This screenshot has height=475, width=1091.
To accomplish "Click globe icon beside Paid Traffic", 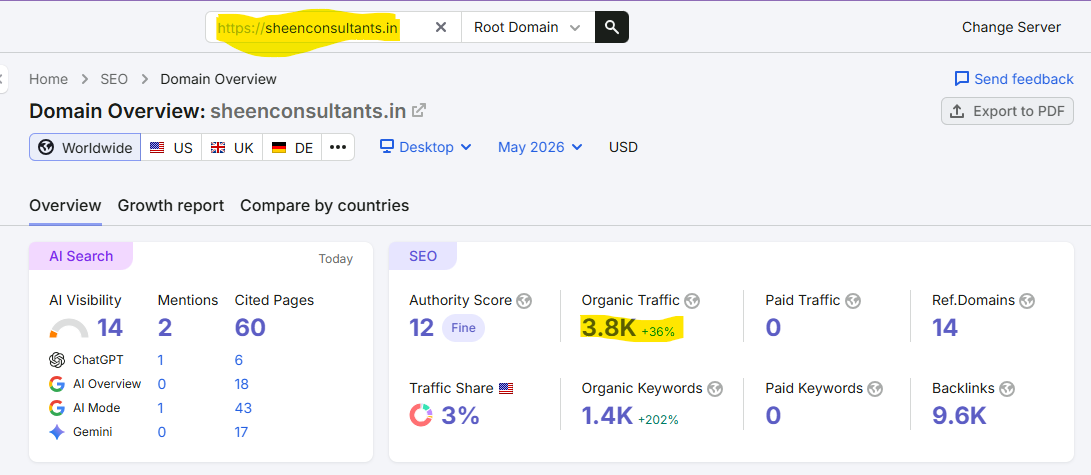I will click(853, 301).
